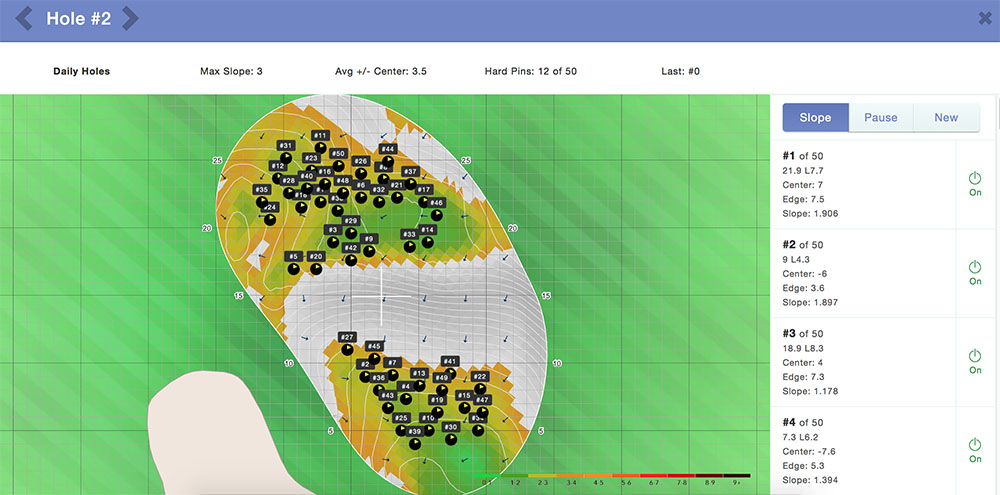Click the slope color legend bar
1000x495 pixels.
click(x=614, y=477)
